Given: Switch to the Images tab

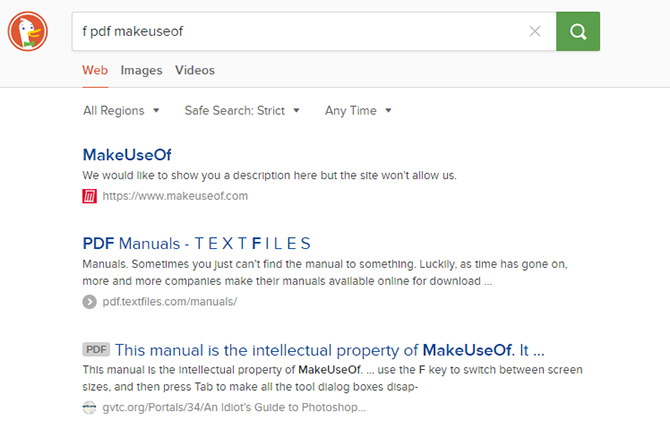Looking at the screenshot, I should pyautogui.click(x=141, y=70).
